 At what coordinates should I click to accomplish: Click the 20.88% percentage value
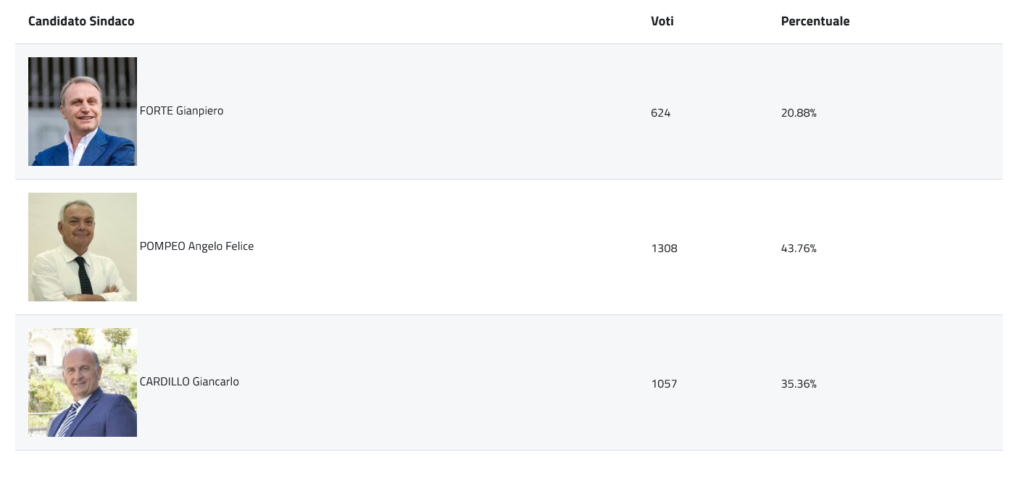pyautogui.click(x=799, y=113)
